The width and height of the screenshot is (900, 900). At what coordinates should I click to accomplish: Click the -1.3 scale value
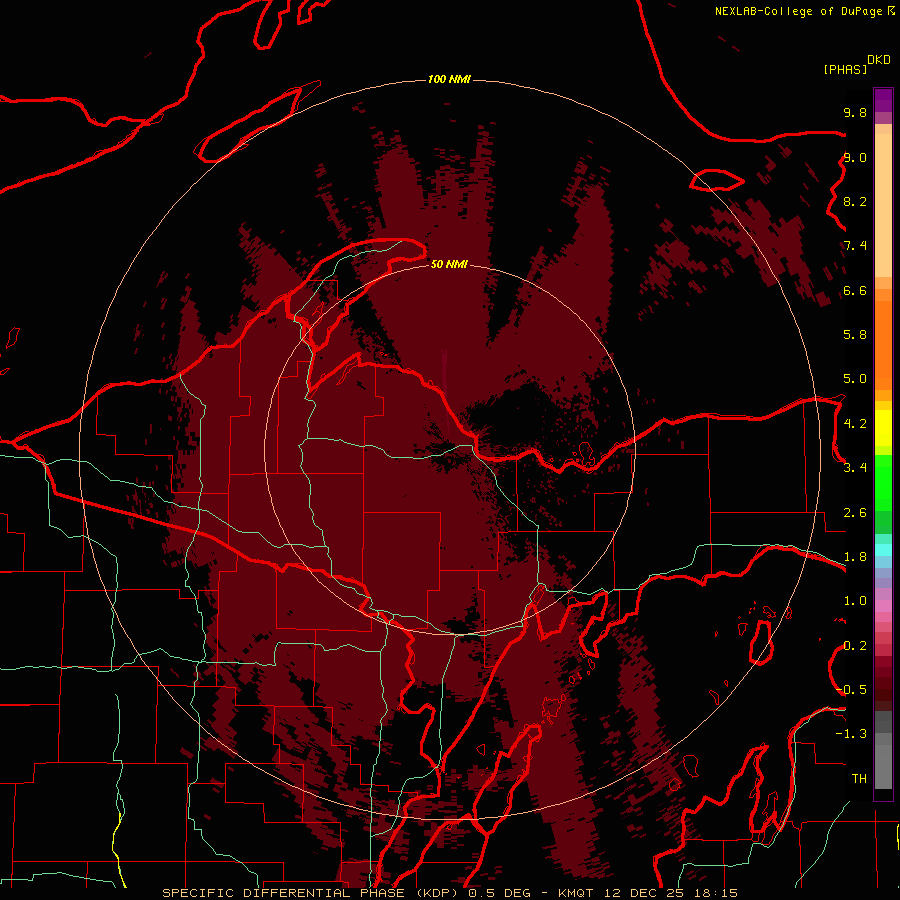click(x=851, y=734)
